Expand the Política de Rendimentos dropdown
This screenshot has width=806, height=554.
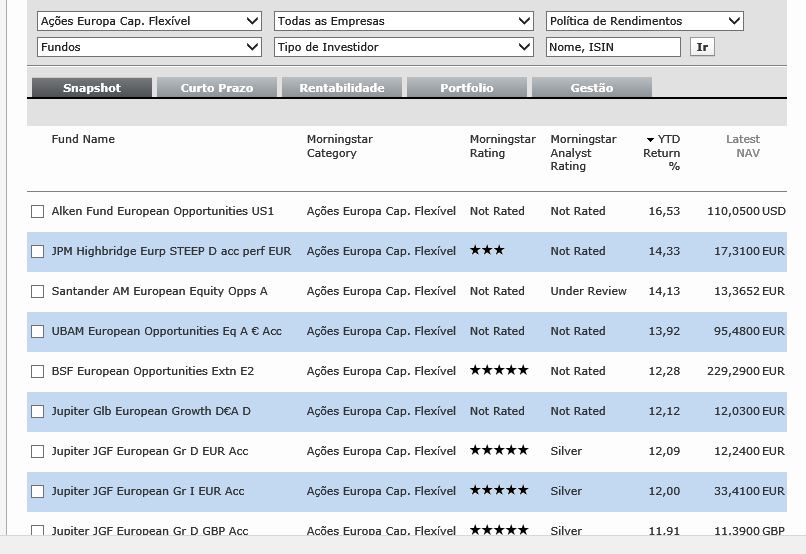pos(645,21)
